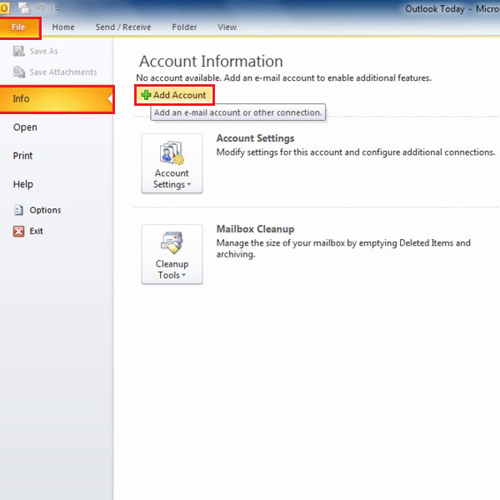Click 'Modify settings for this account' description
The width and height of the screenshot is (500, 500).
point(356,152)
